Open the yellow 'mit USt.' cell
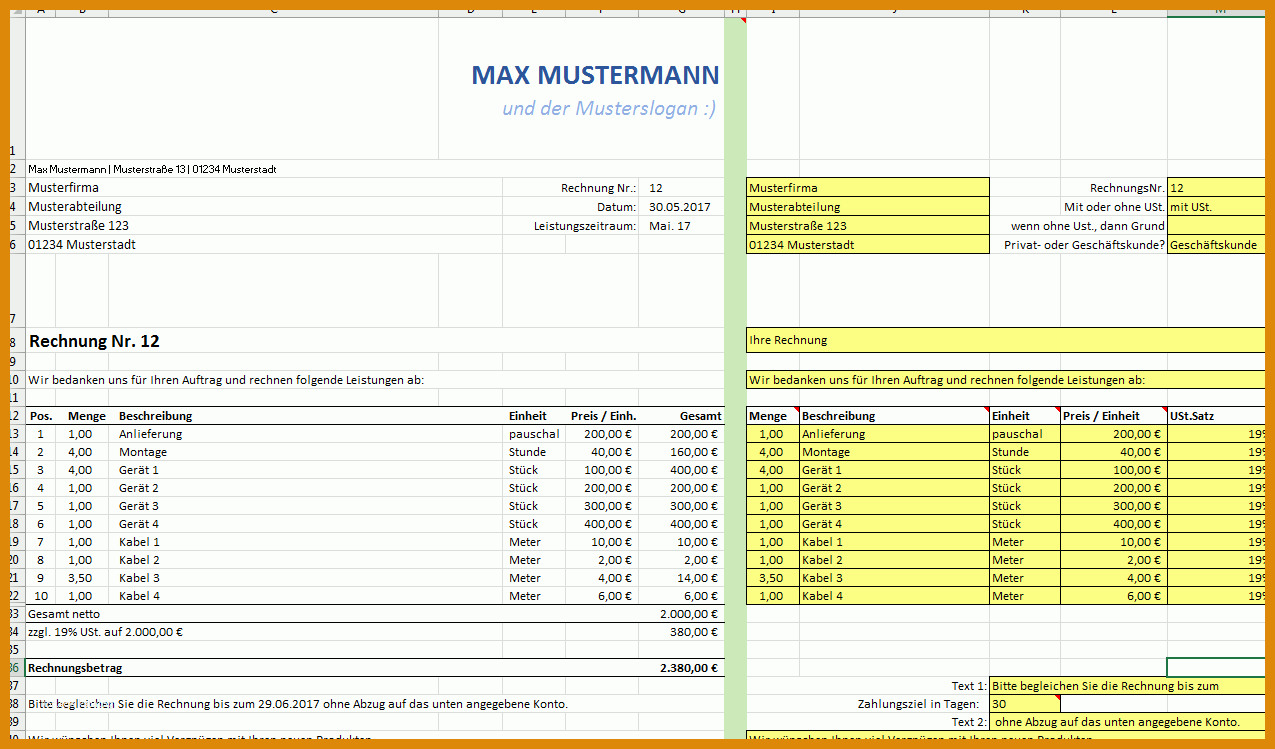 [x=1215, y=207]
